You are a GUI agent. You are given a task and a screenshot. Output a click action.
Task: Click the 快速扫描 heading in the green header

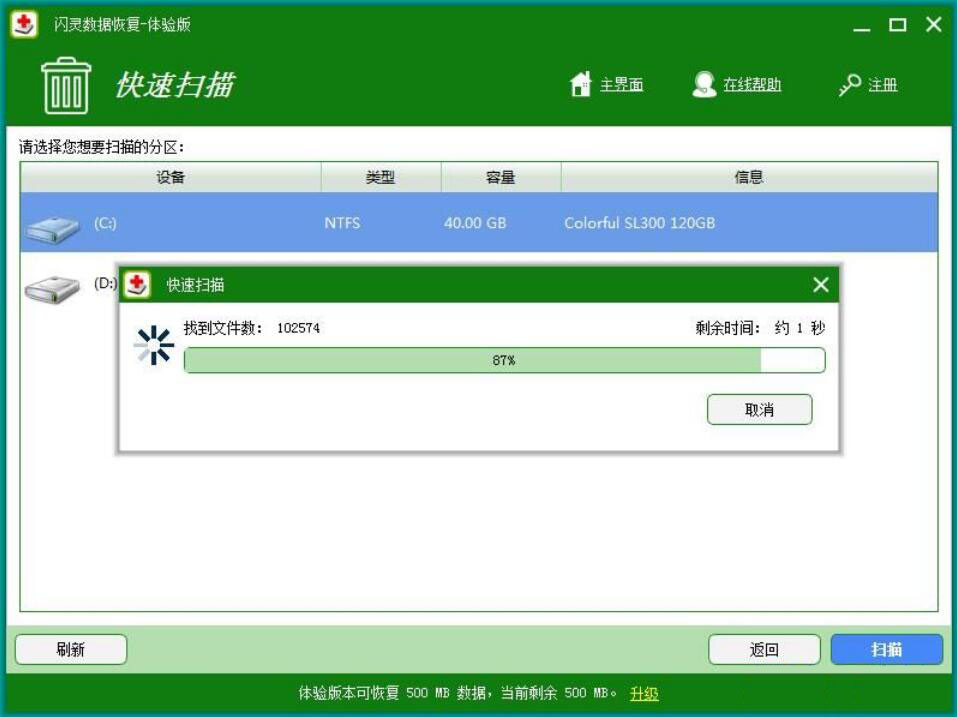pos(175,85)
